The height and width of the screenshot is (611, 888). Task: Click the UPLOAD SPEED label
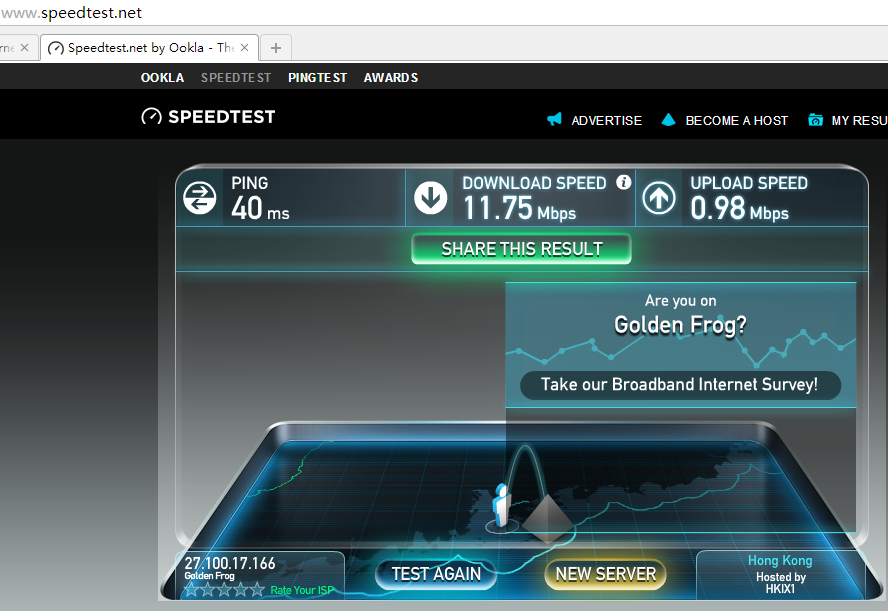coord(749,183)
